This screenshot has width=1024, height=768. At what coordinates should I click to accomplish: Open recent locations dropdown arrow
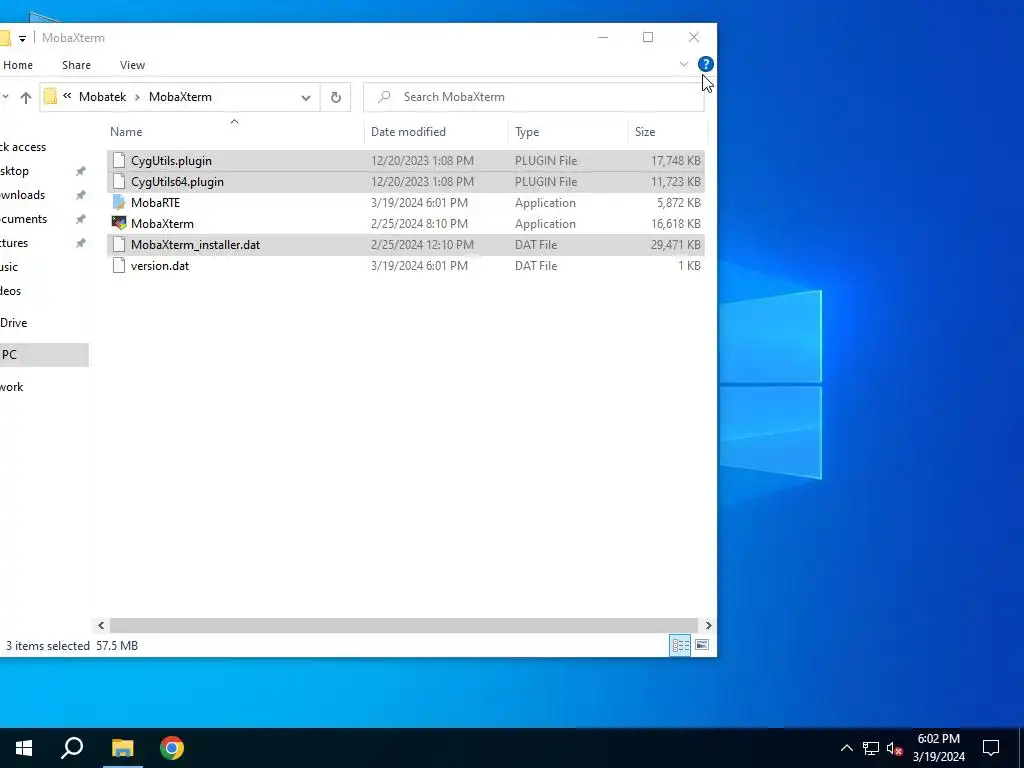click(x=5, y=97)
